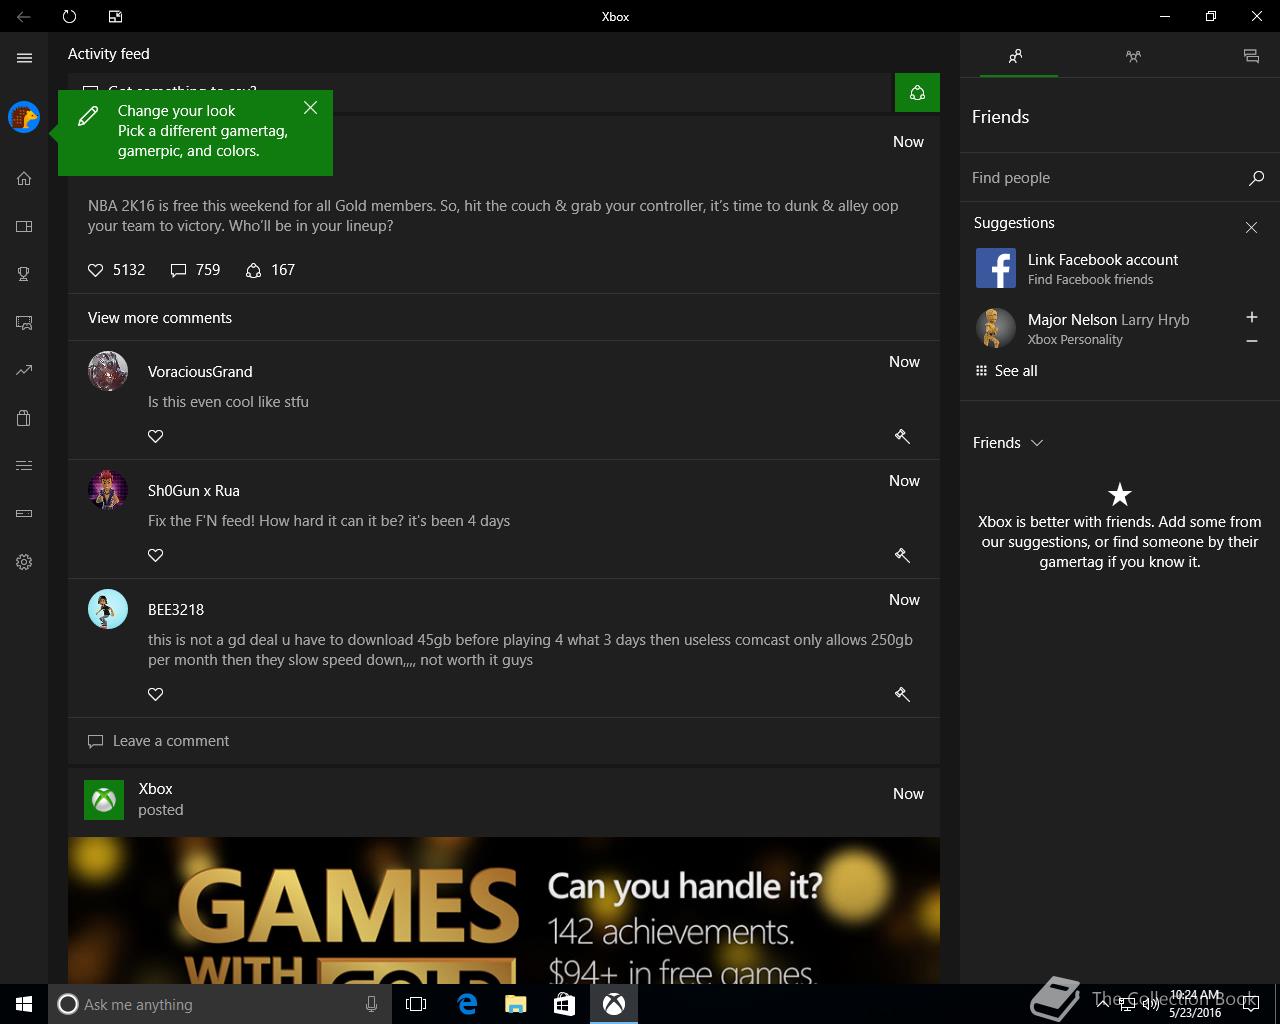This screenshot has height=1024, width=1280.
Task: Click the refresh icon in title bar
Action: coord(69,16)
